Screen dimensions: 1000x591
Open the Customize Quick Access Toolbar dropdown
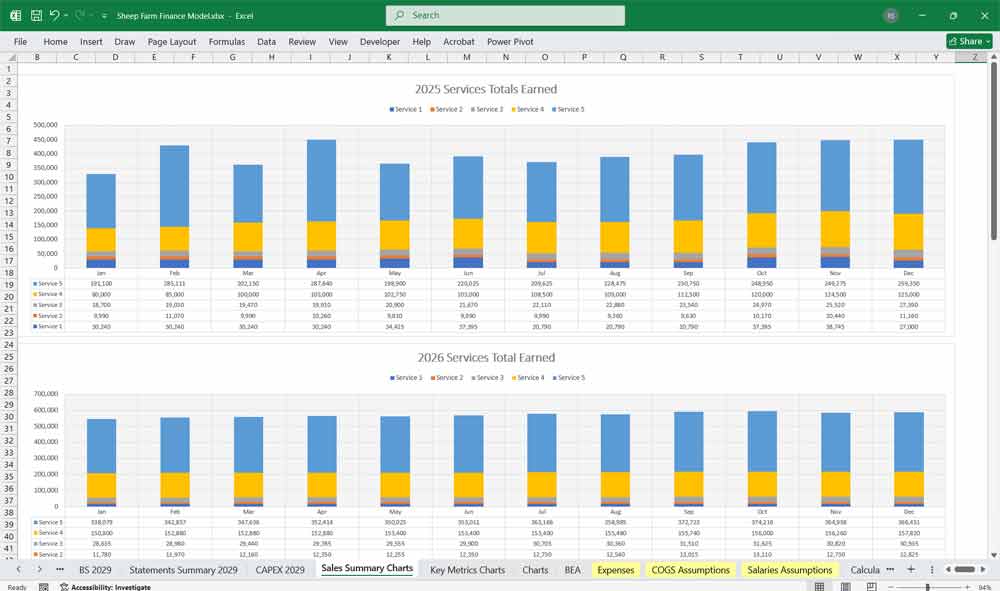(103, 15)
